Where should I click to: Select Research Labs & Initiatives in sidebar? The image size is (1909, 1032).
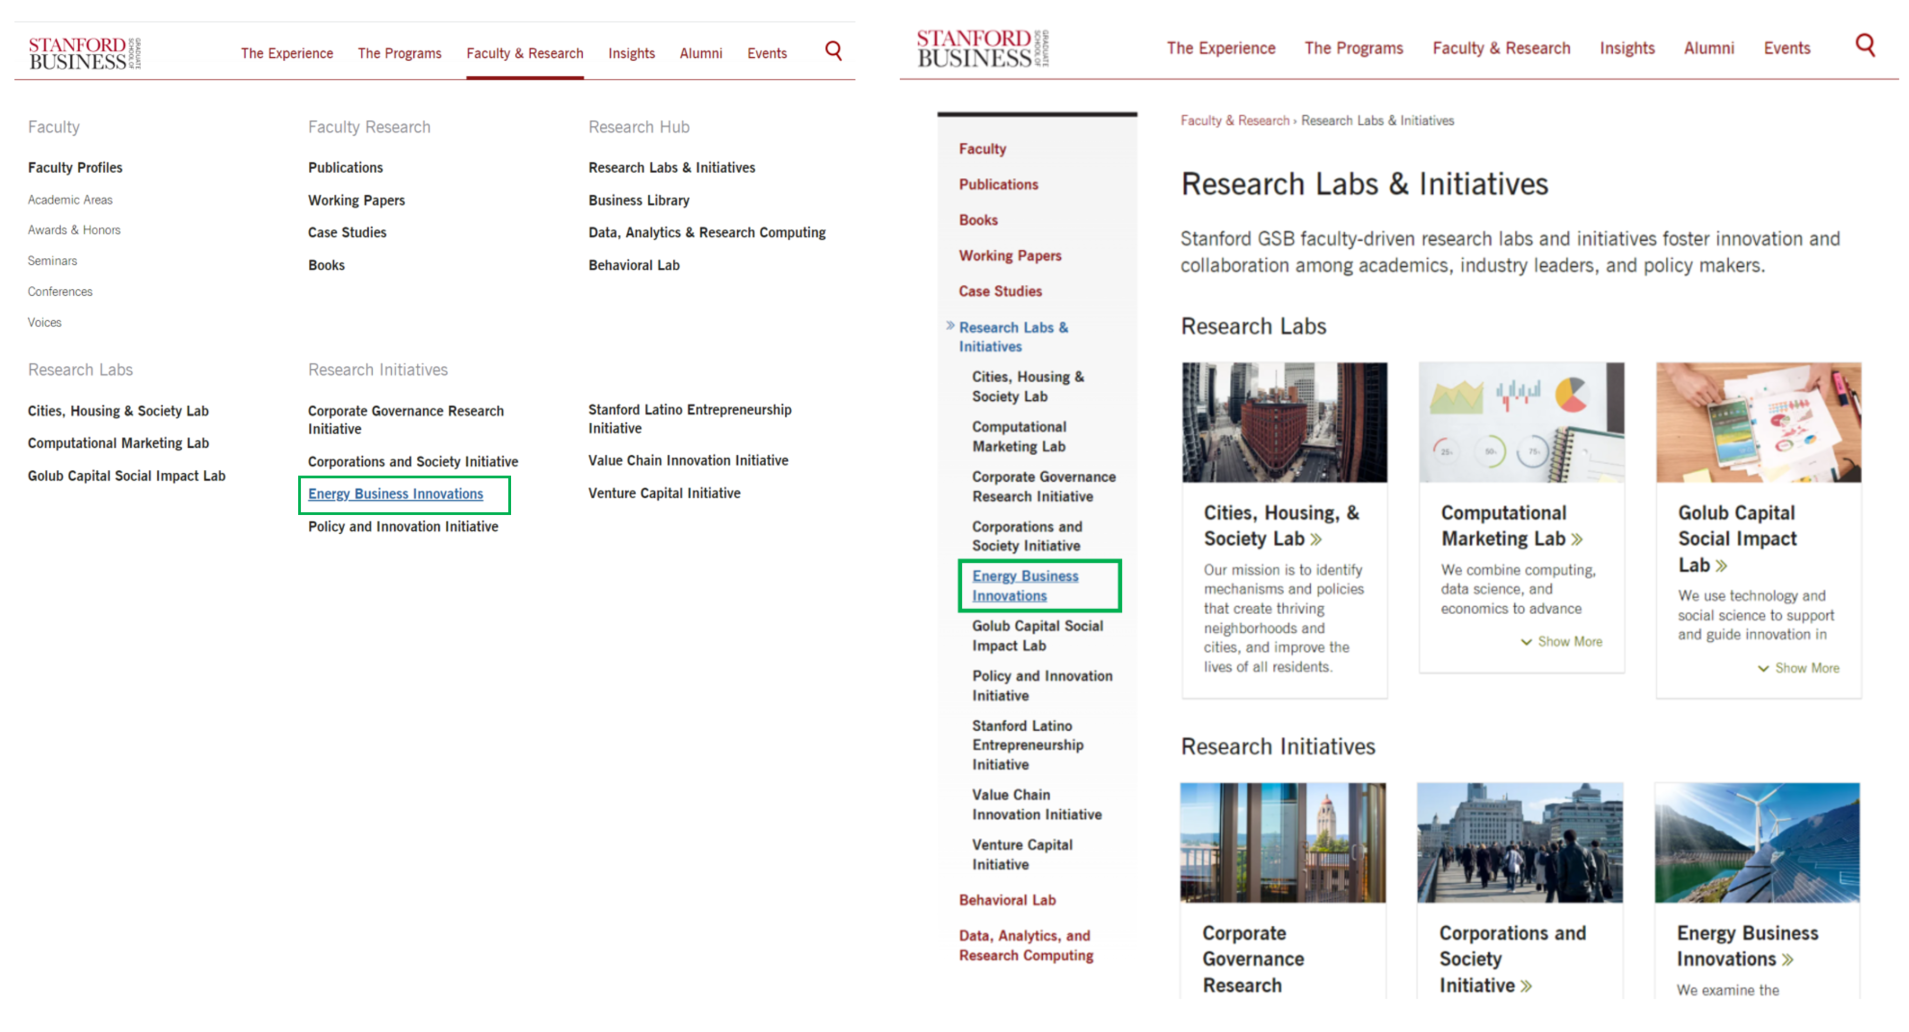1013,337
